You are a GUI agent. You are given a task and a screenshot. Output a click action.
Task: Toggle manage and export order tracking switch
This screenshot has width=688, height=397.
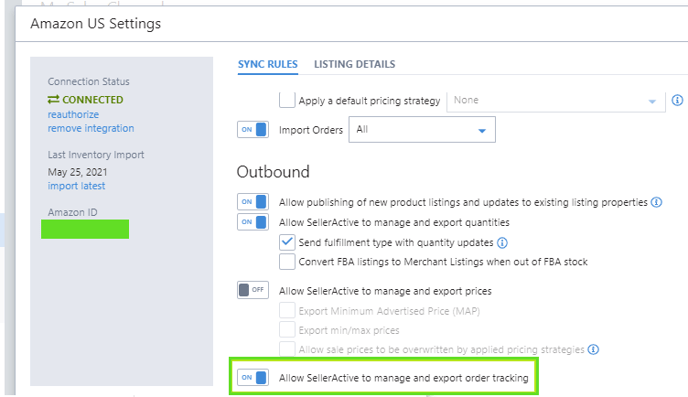point(253,377)
